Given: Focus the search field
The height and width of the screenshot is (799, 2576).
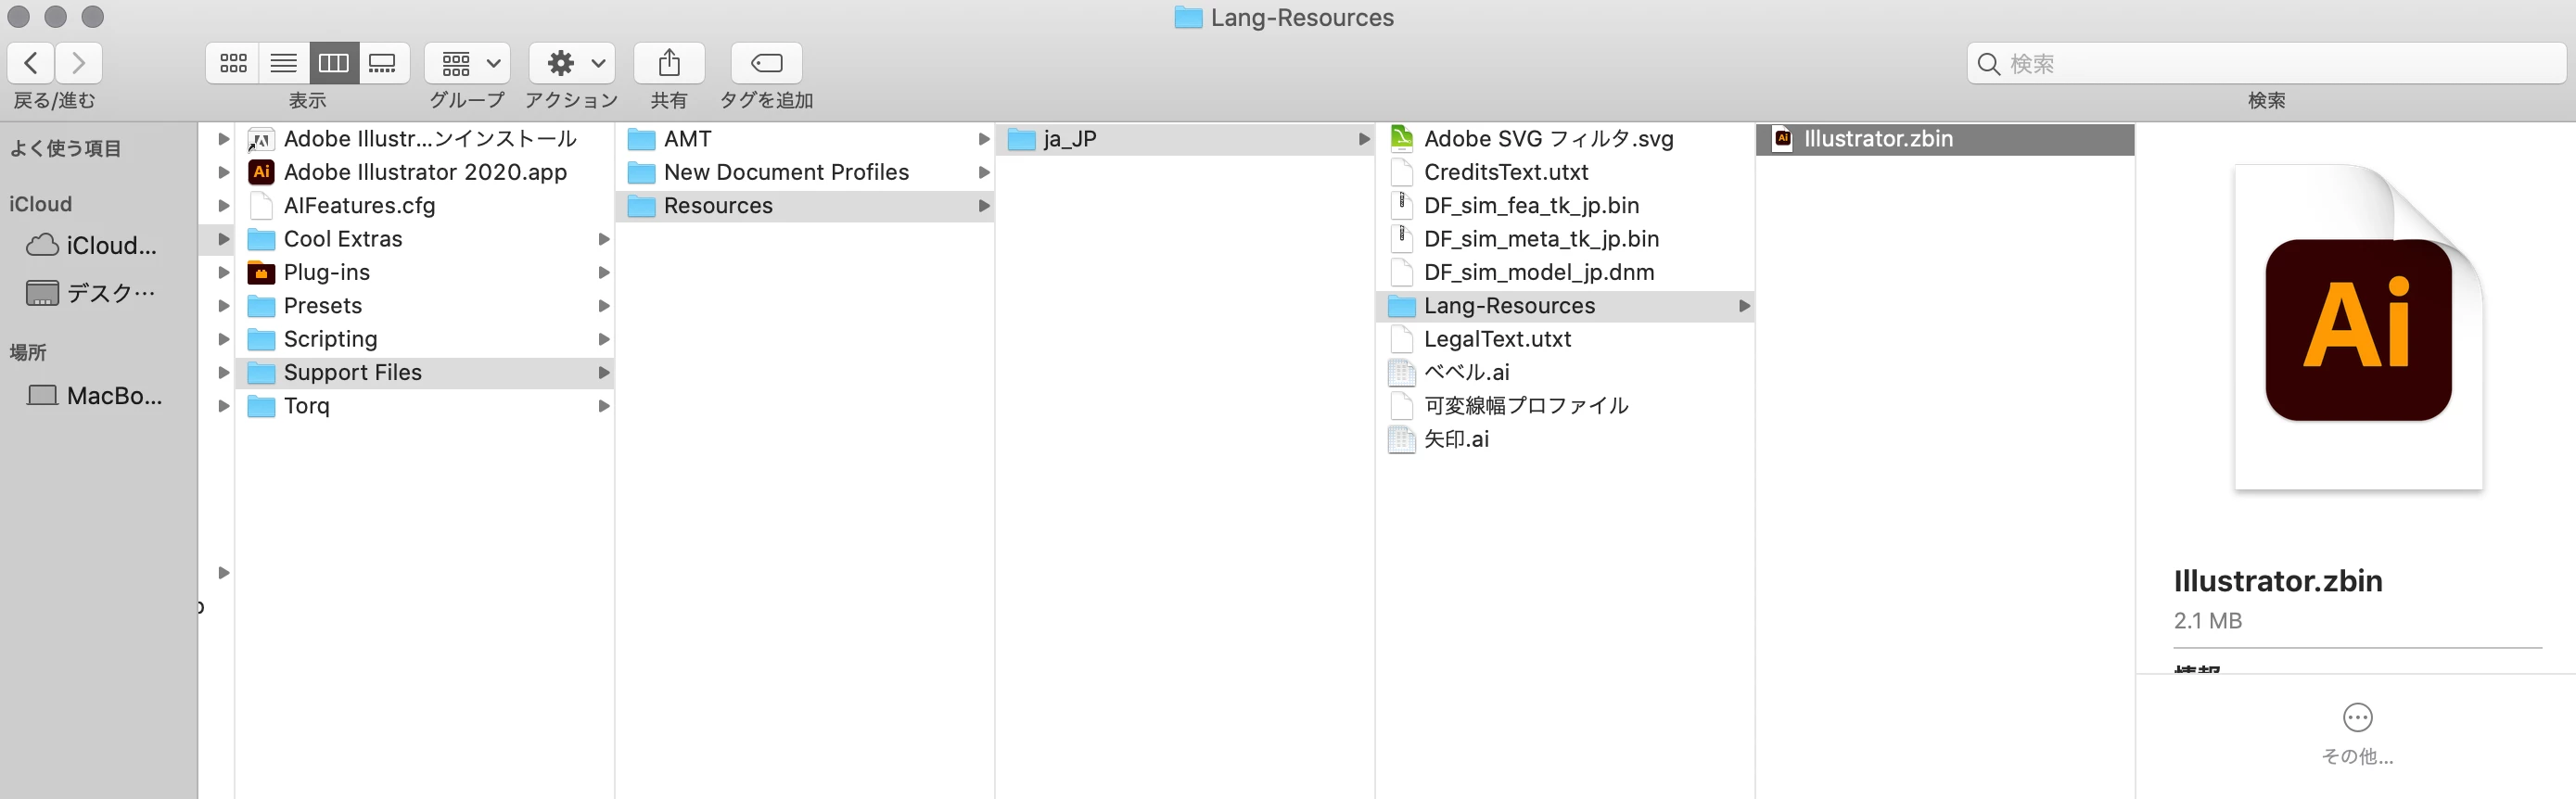Looking at the screenshot, I should [x=2266, y=63].
